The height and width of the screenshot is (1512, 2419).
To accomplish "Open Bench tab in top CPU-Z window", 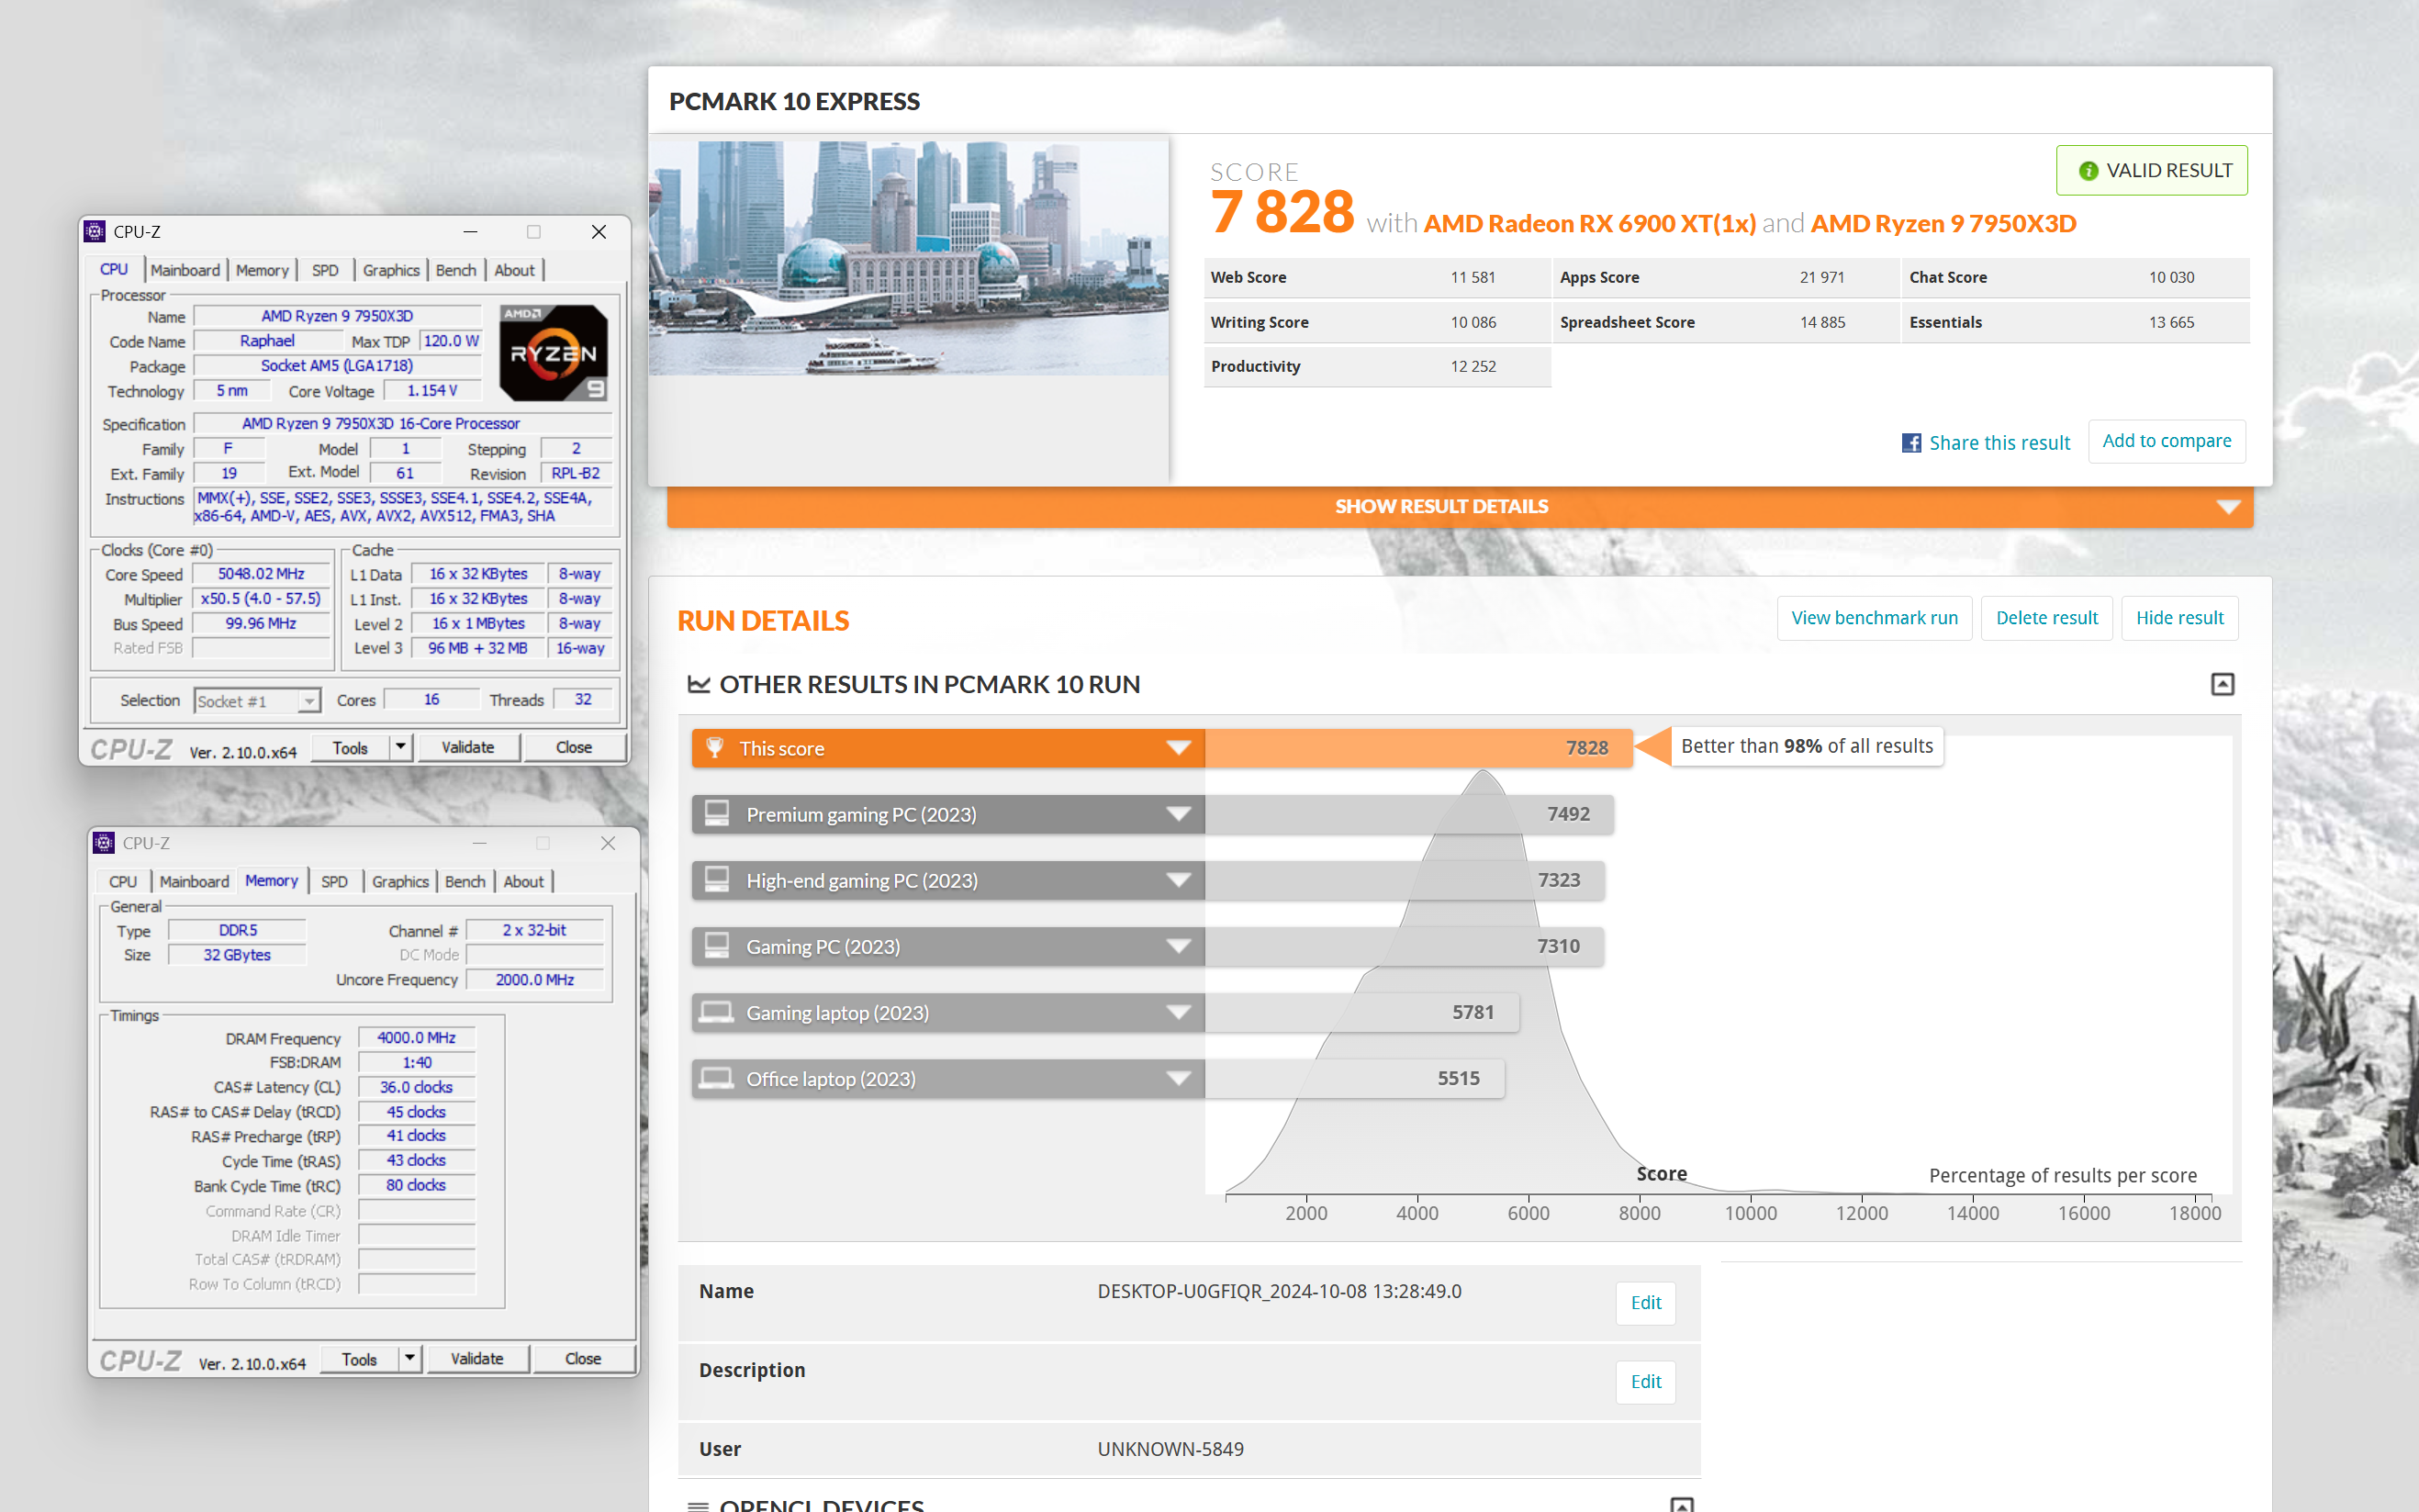I will [456, 270].
